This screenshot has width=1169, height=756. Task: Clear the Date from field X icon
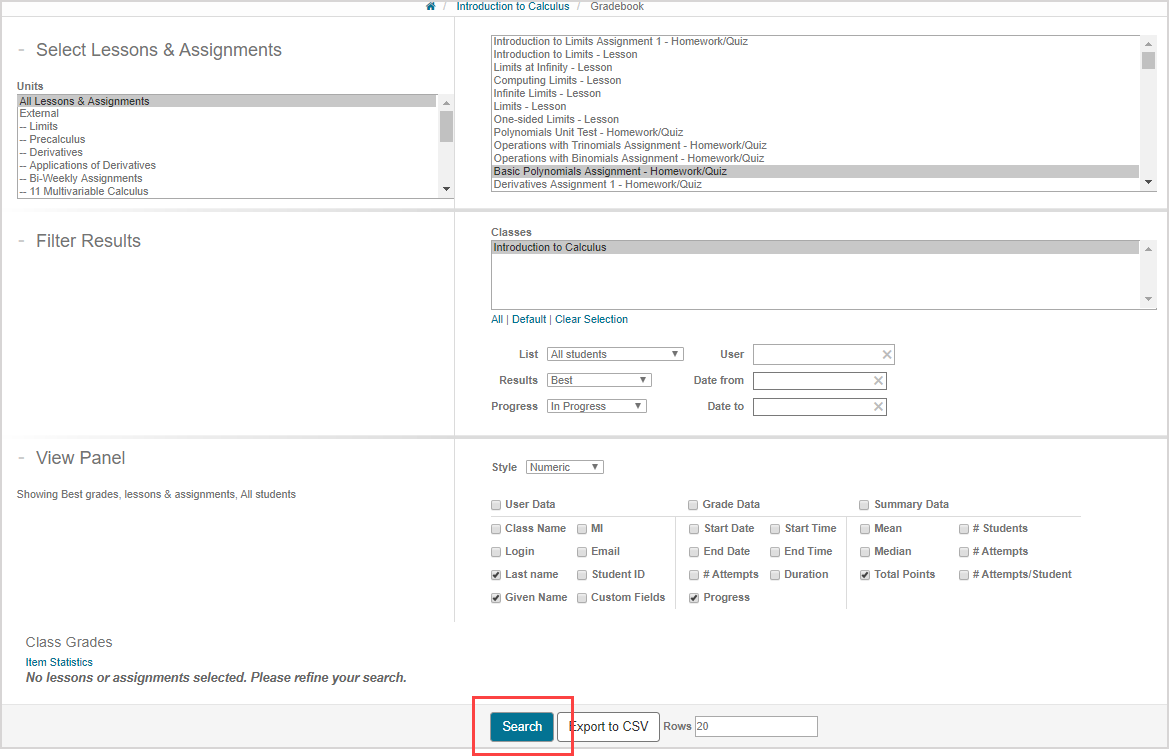[878, 381]
